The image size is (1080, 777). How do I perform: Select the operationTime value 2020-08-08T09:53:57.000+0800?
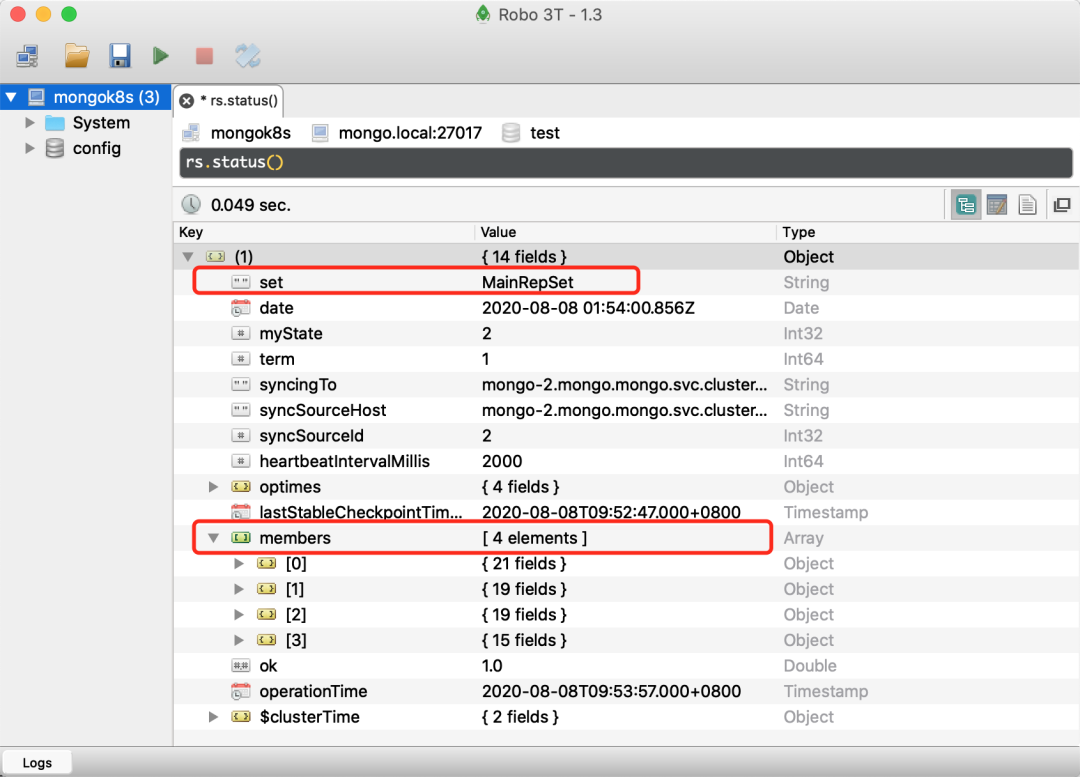(612, 692)
